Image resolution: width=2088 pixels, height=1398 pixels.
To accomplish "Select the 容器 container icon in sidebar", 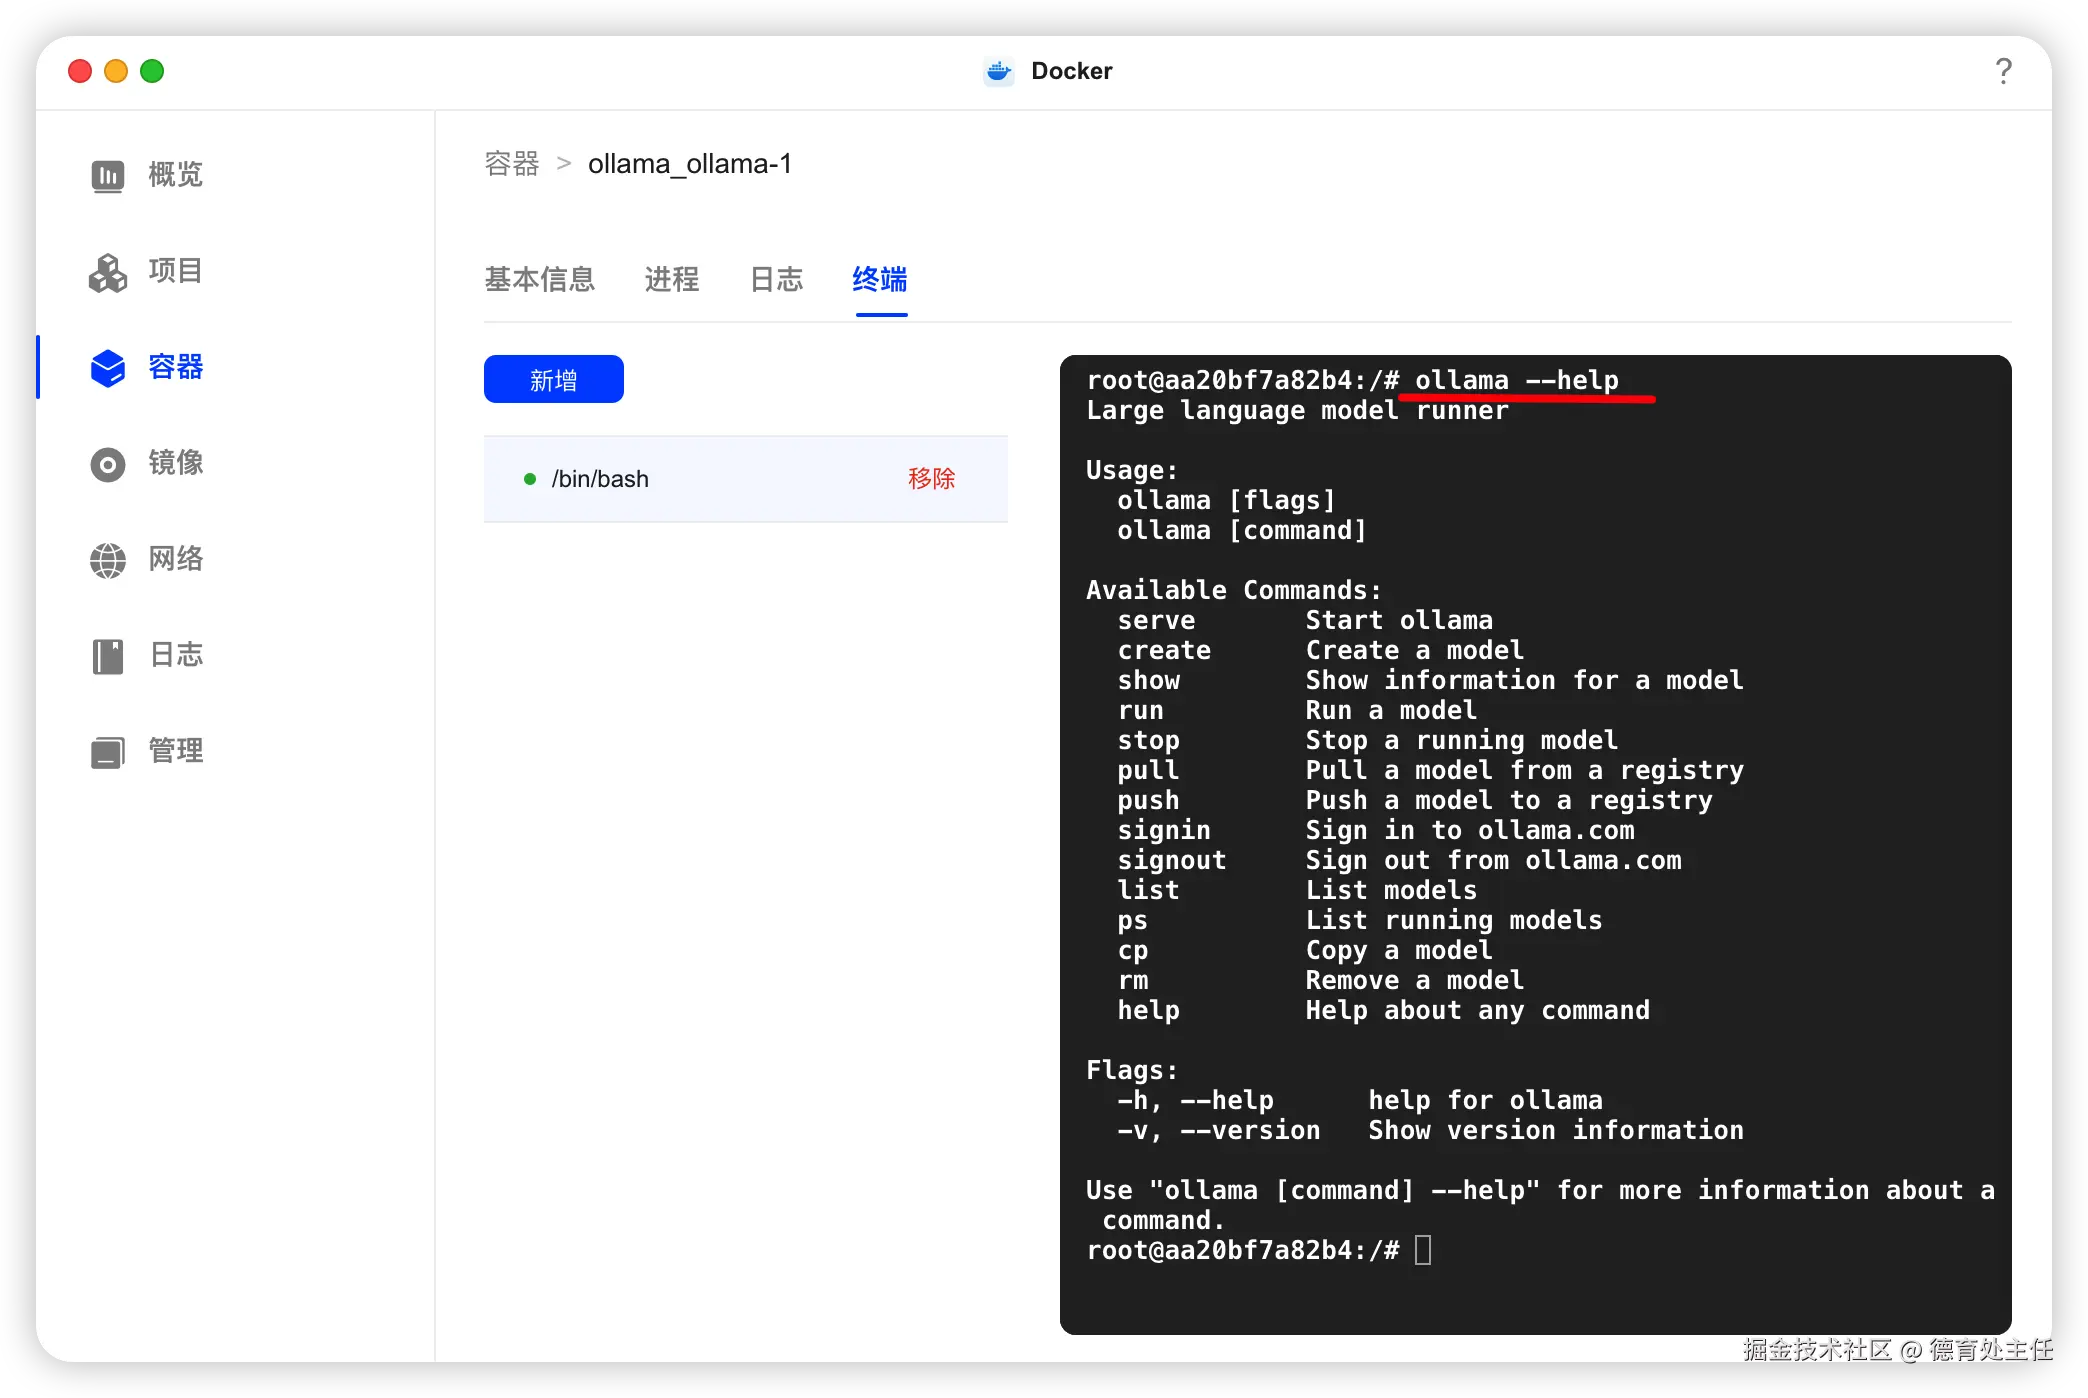I will 108,367.
